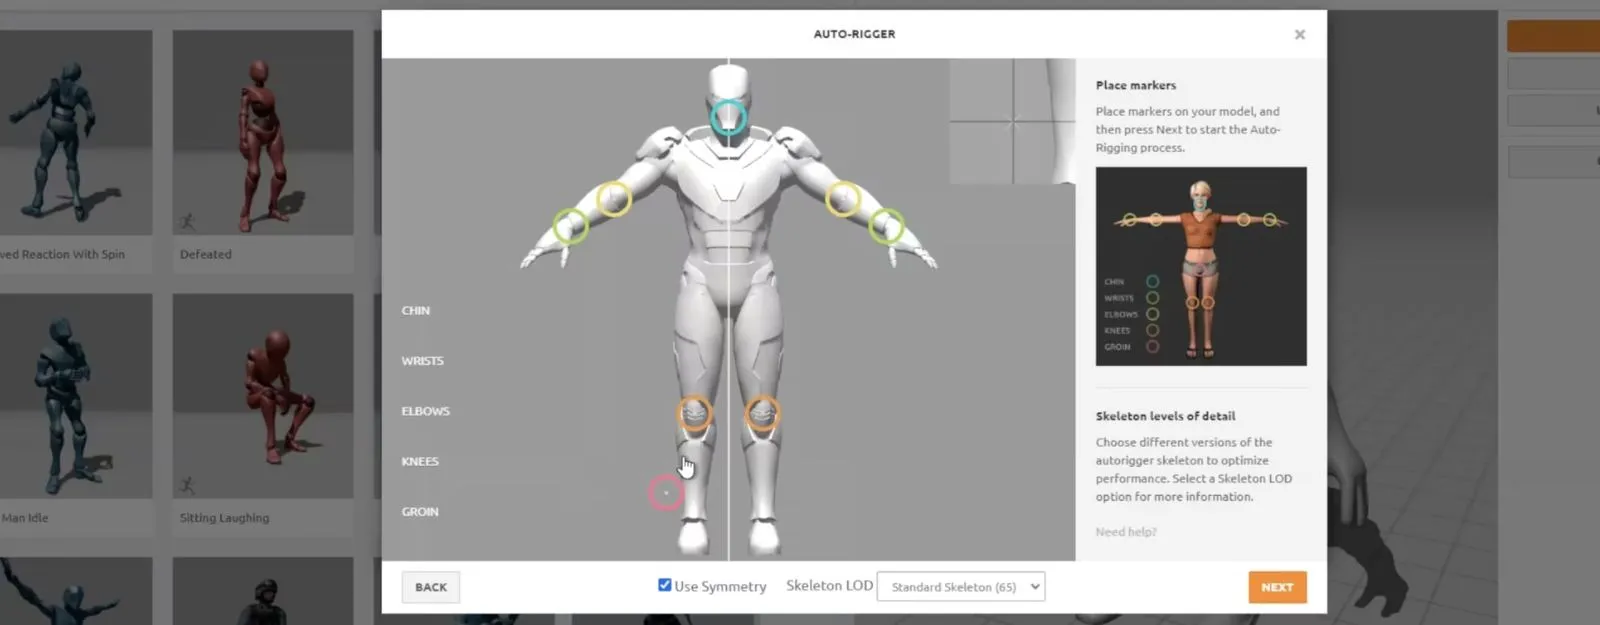Click the CHIN marker label
This screenshot has width=1600, height=625.
pyautogui.click(x=416, y=311)
